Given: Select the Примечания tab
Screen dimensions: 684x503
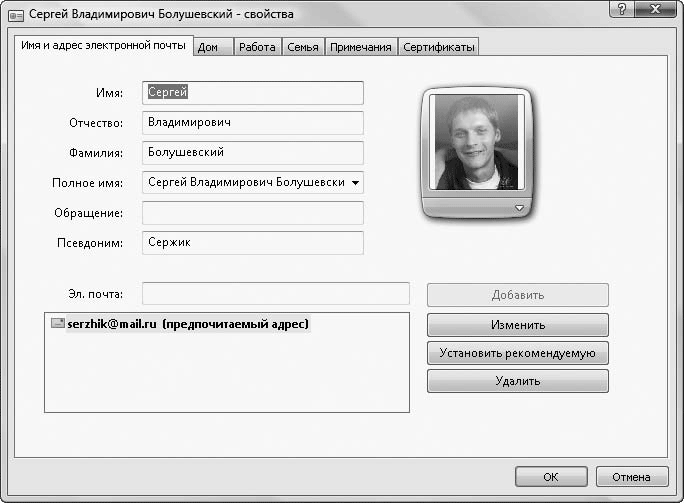Looking at the screenshot, I should pyautogui.click(x=361, y=47).
